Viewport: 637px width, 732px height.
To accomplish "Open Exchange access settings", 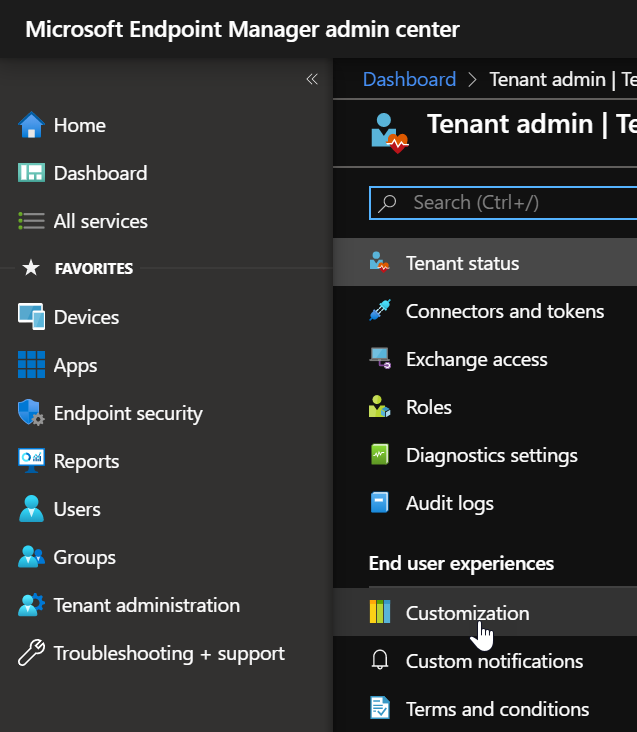I will (476, 359).
